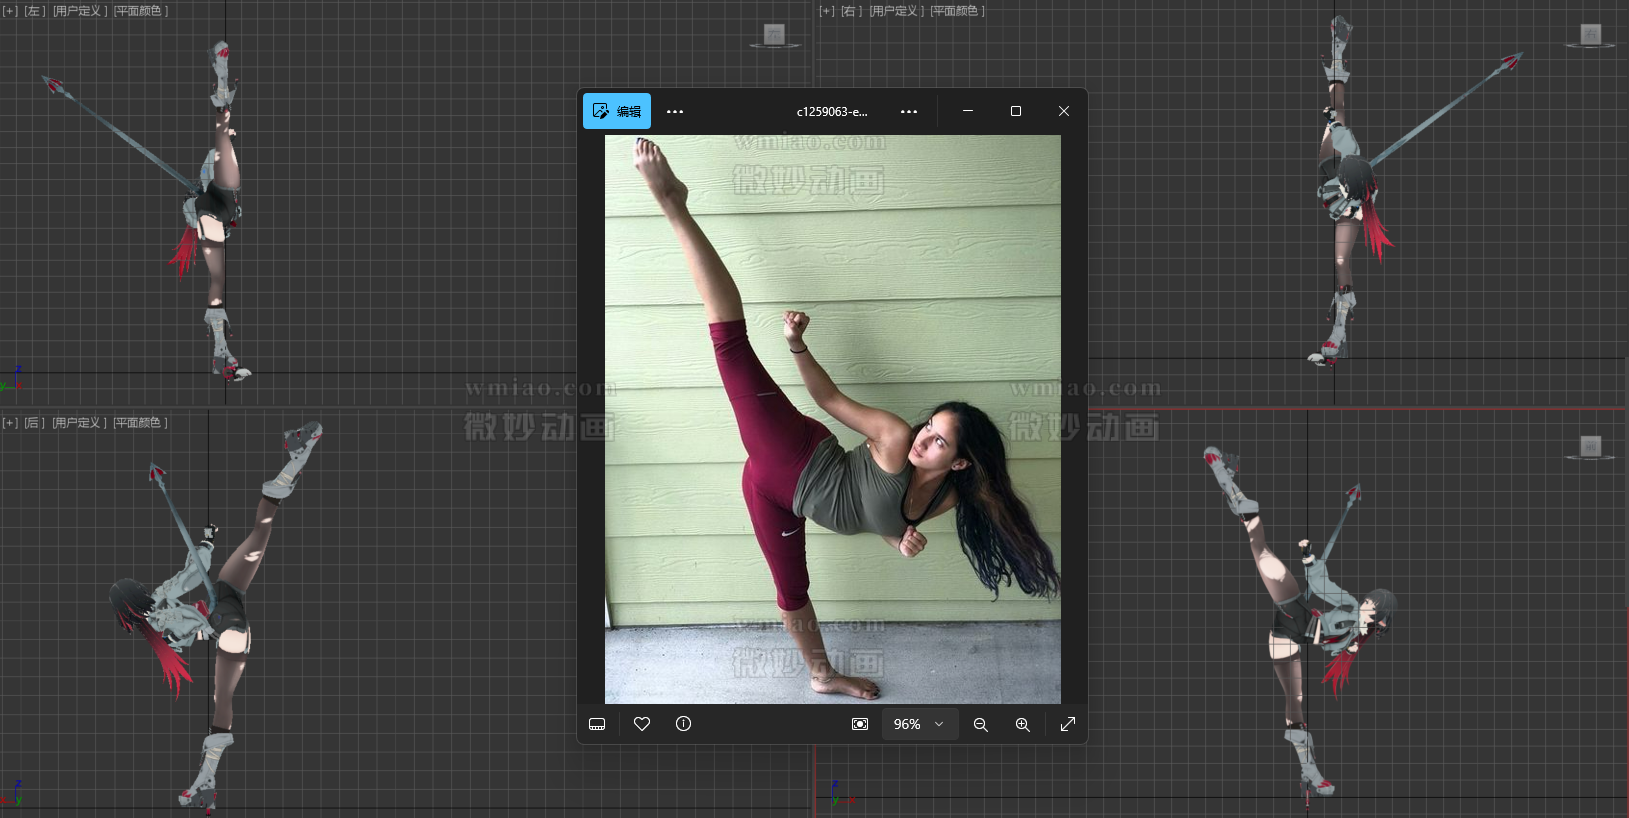Enter full screen with the expand arrows icon
1629x818 pixels.
[x=1068, y=724]
